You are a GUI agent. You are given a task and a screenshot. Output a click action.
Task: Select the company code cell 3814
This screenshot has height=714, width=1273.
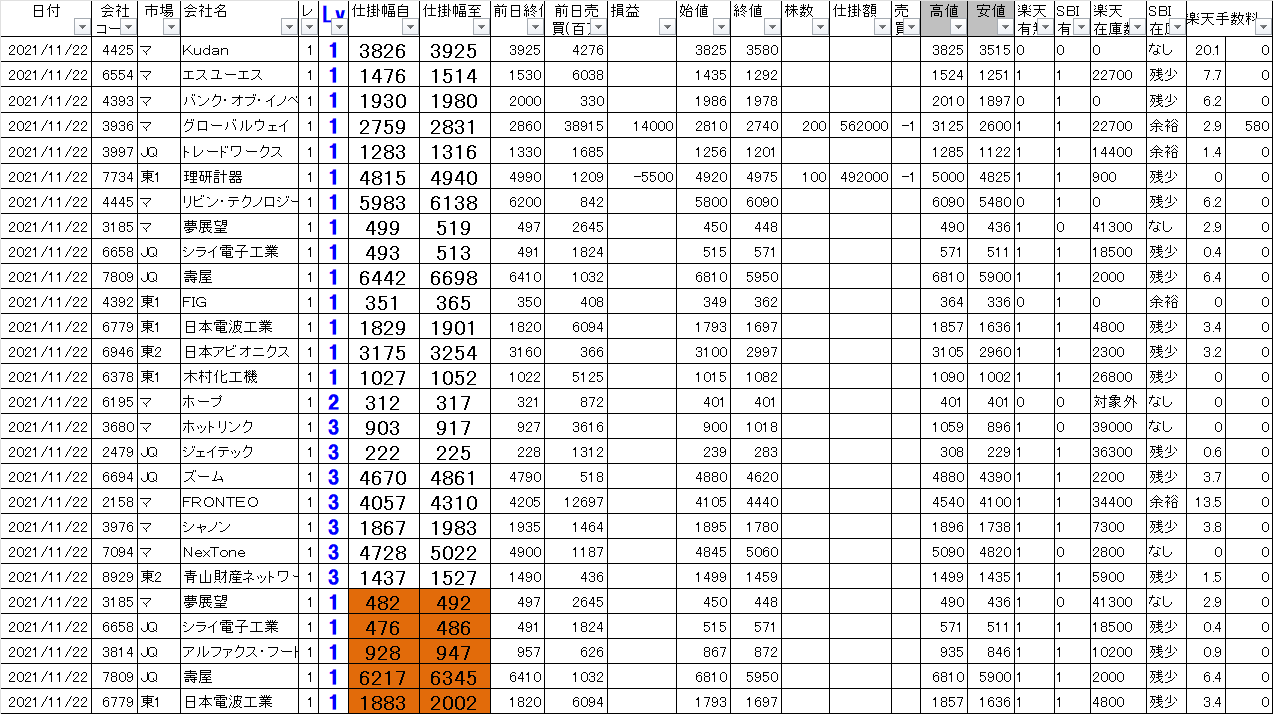click(x=115, y=651)
